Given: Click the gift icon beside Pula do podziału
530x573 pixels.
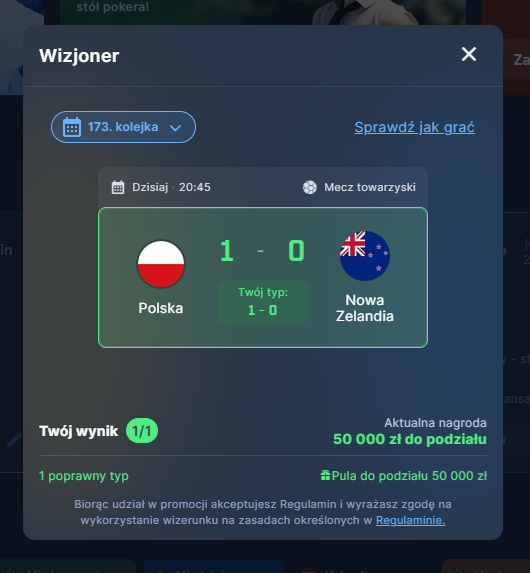Looking at the screenshot, I should [325, 475].
